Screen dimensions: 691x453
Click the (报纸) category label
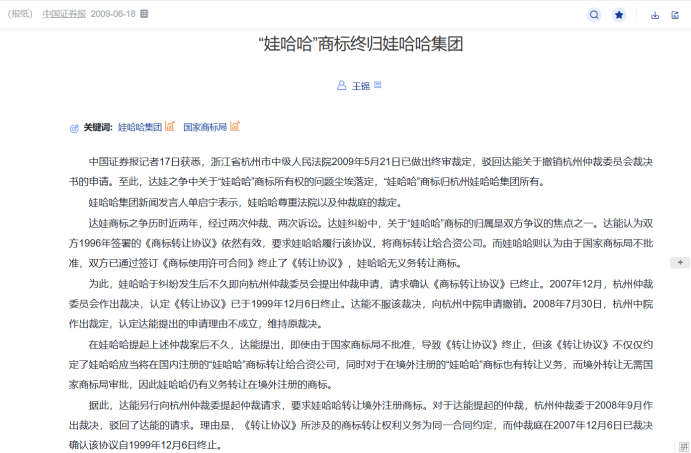click(x=20, y=14)
